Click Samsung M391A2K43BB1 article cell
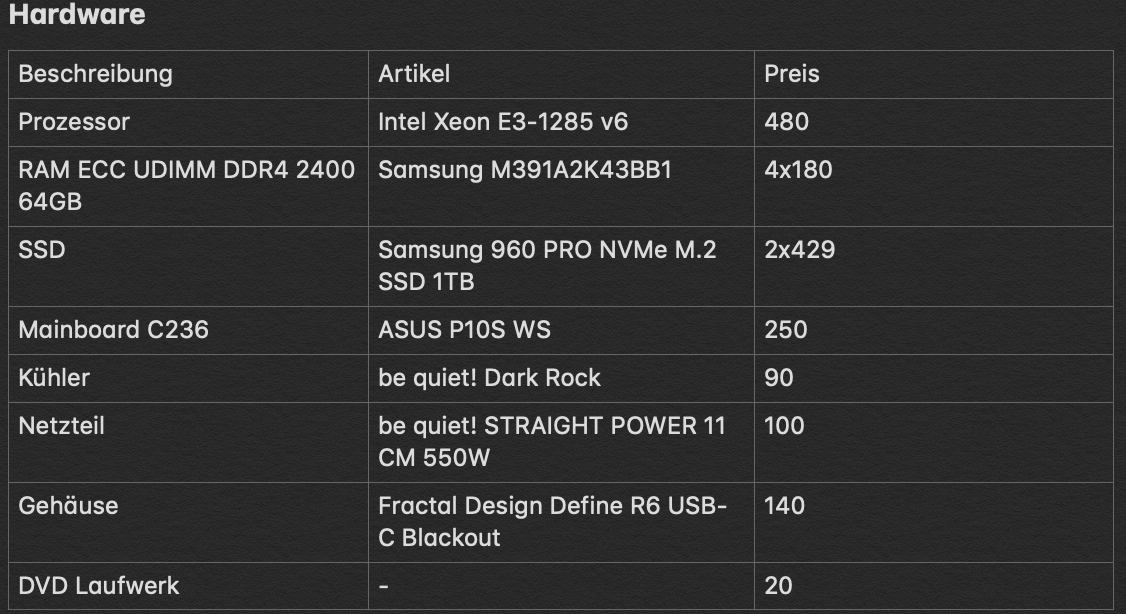 point(525,170)
